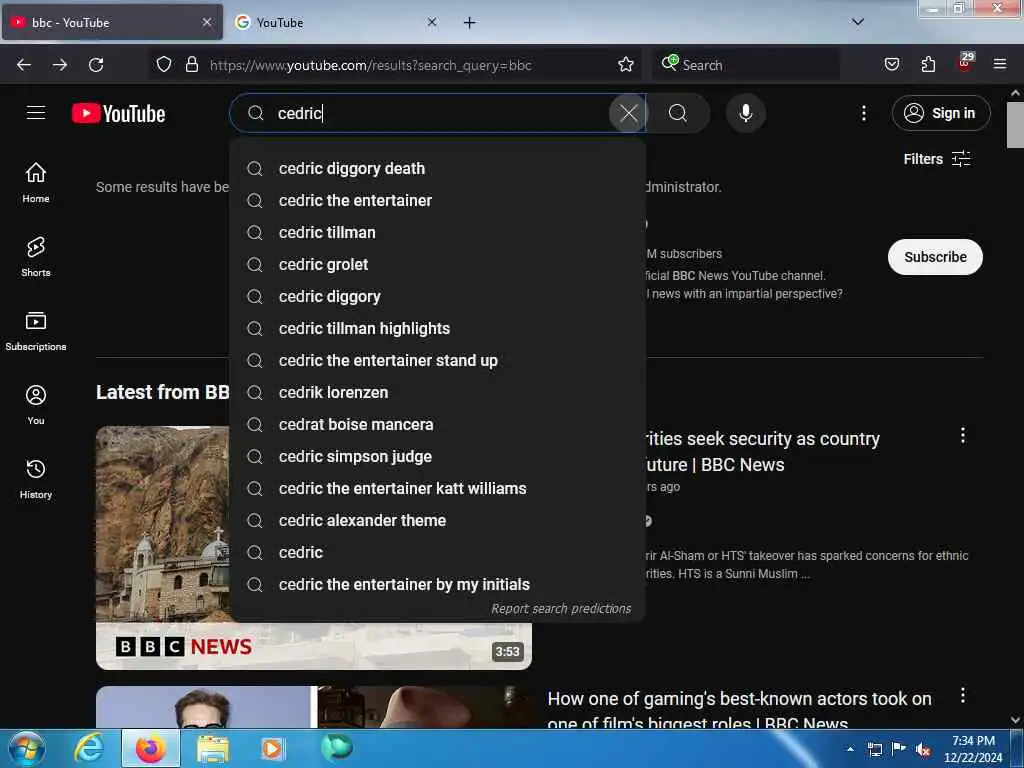1024x768 pixels.
Task: Click the muted volume tray icon
Action: (923, 750)
